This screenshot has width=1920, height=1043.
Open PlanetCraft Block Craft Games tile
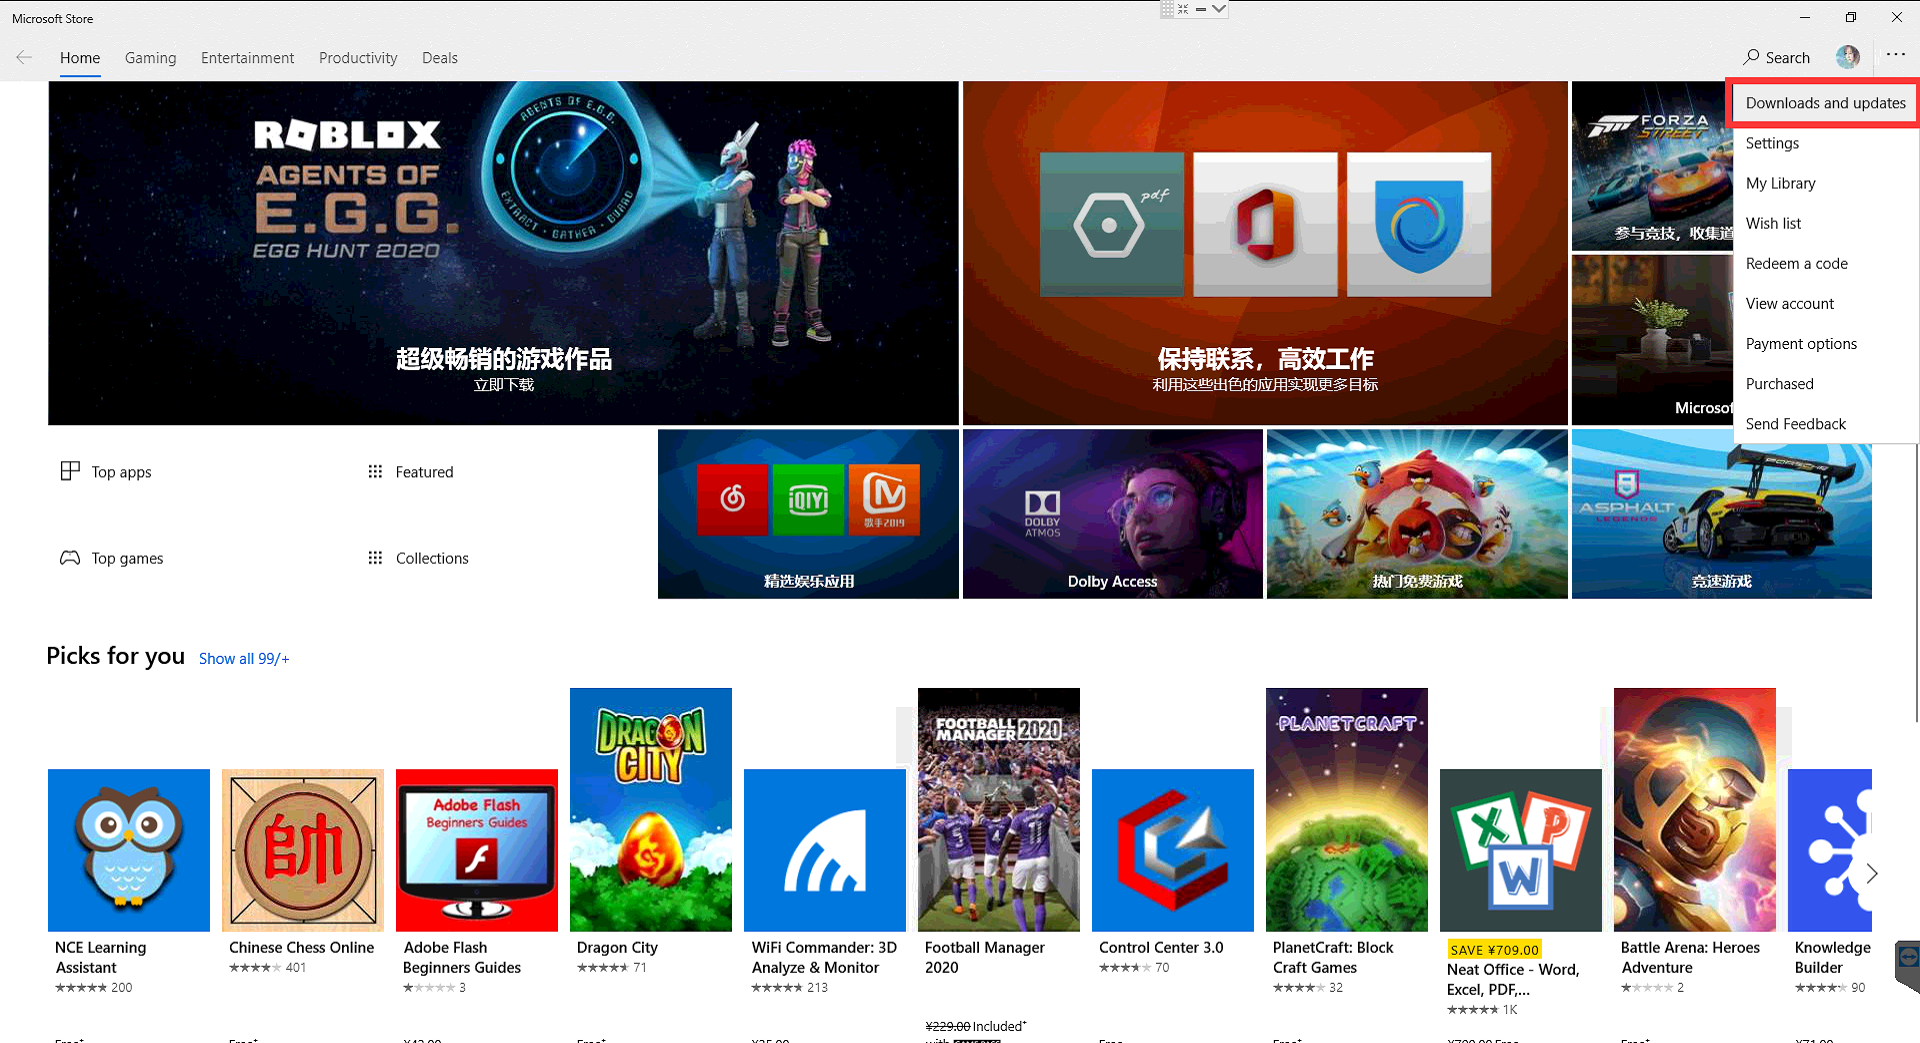(x=1347, y=810)
